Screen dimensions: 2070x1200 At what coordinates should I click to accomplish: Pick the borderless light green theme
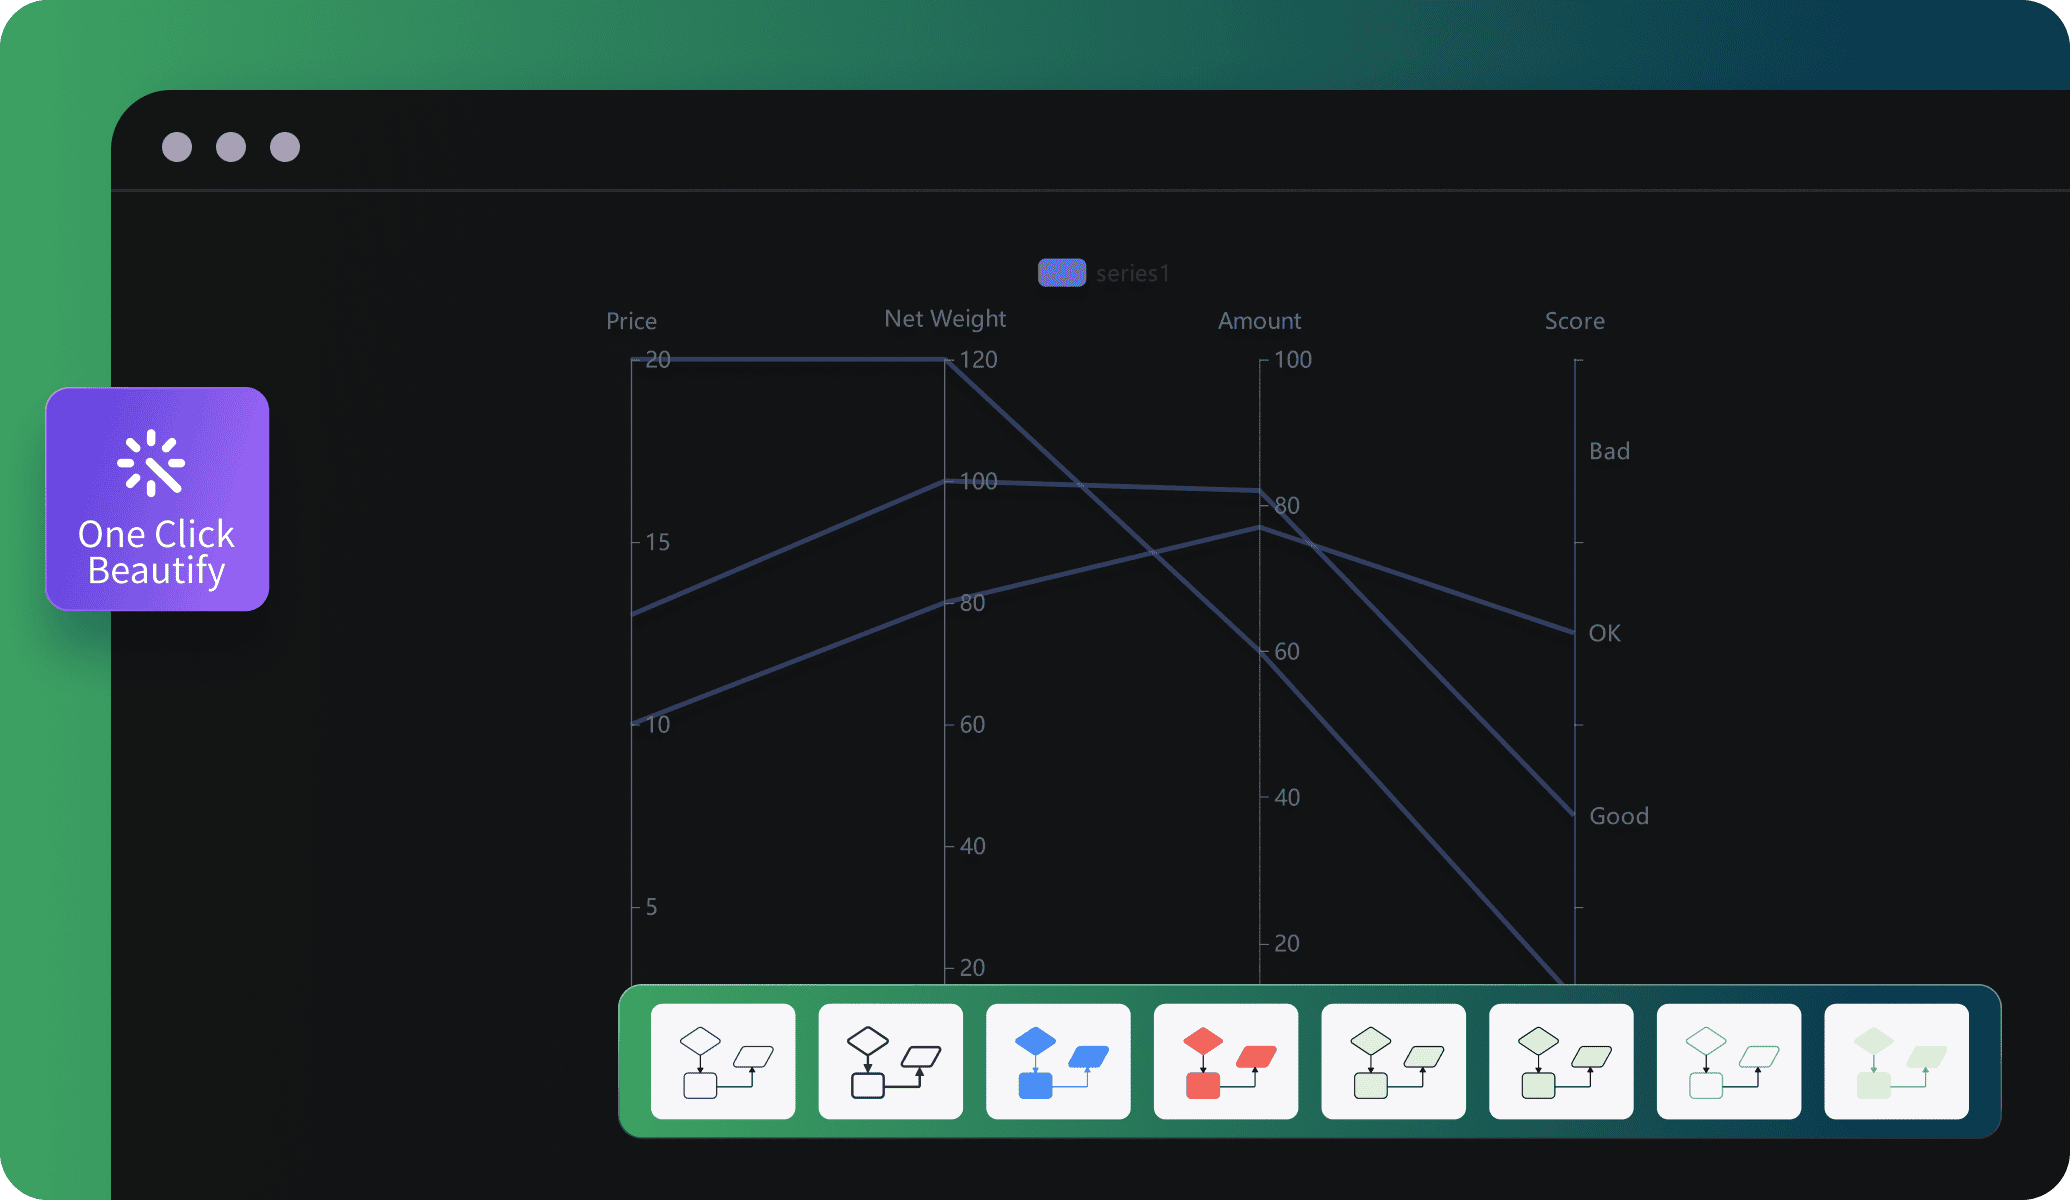pos(1897,1061)
